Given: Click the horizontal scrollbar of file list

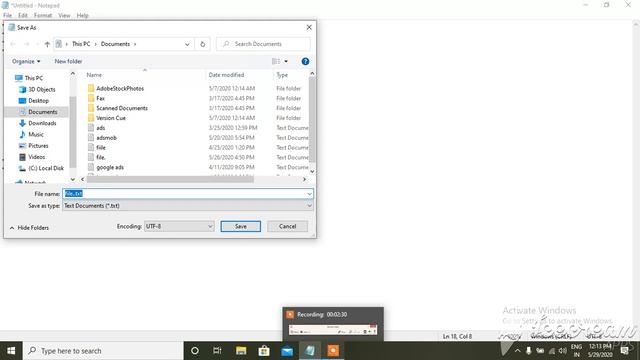Looking at the screenshot, I should click(170, 179).
